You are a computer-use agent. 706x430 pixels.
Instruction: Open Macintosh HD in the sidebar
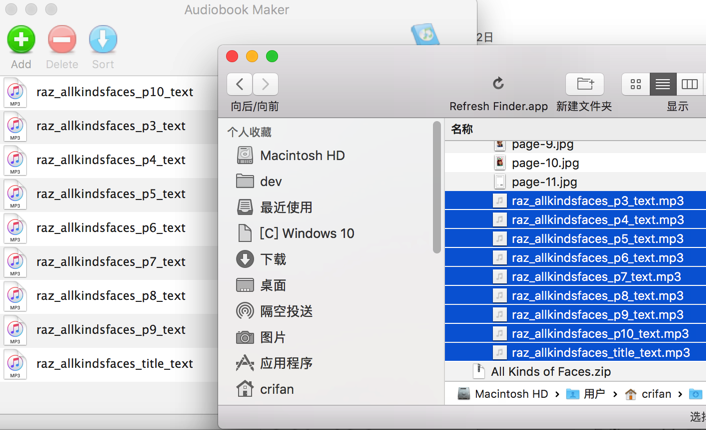290,155
